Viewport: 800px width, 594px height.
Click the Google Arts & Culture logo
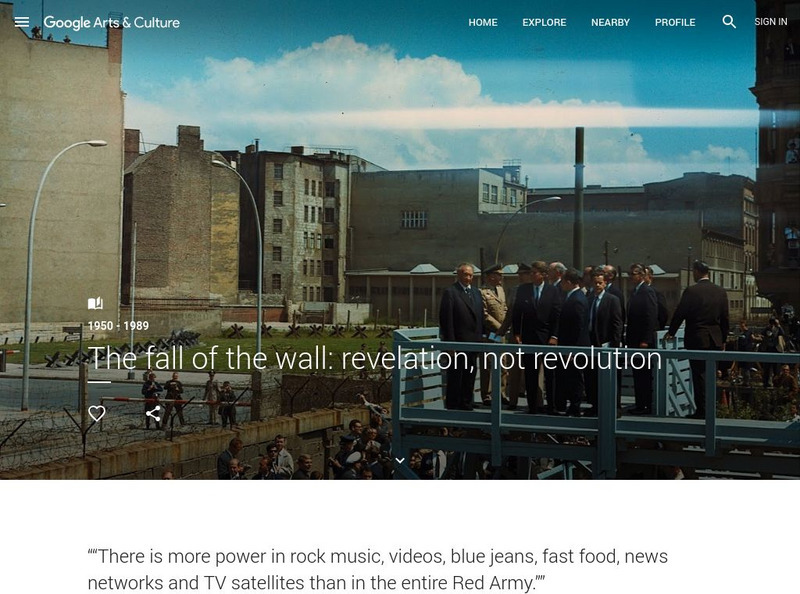tap(111, 22)
